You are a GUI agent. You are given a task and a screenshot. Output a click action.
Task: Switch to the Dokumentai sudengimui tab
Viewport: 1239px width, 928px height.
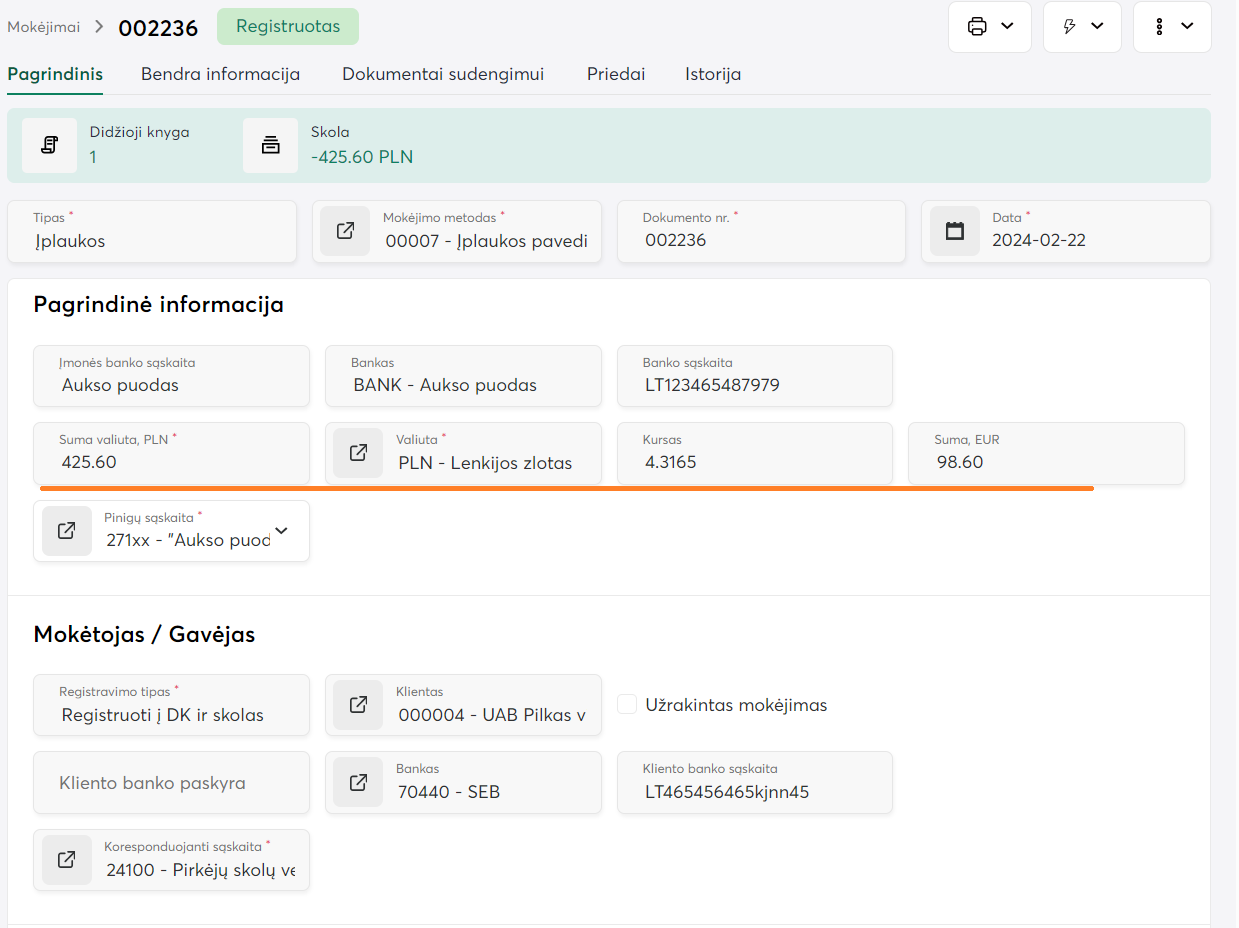pos(443,74)
